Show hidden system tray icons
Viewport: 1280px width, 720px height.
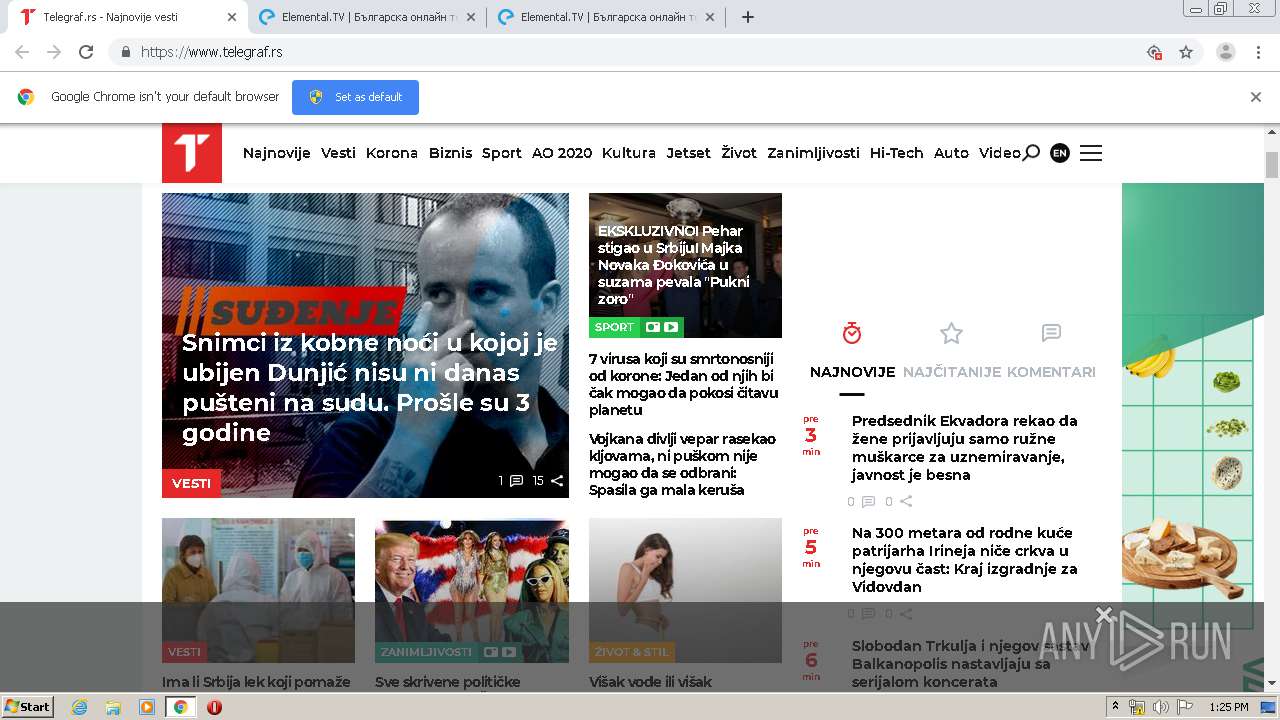1115,707
